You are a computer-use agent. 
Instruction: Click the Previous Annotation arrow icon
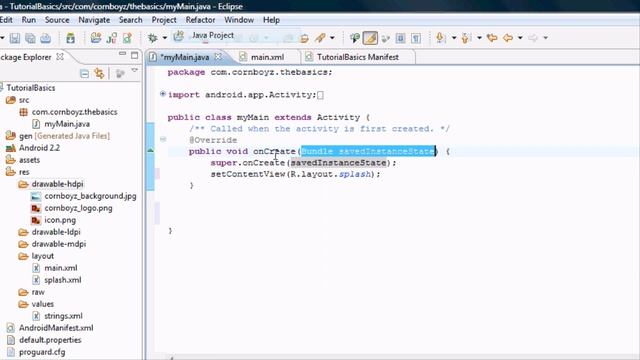(x=466, y=38)
